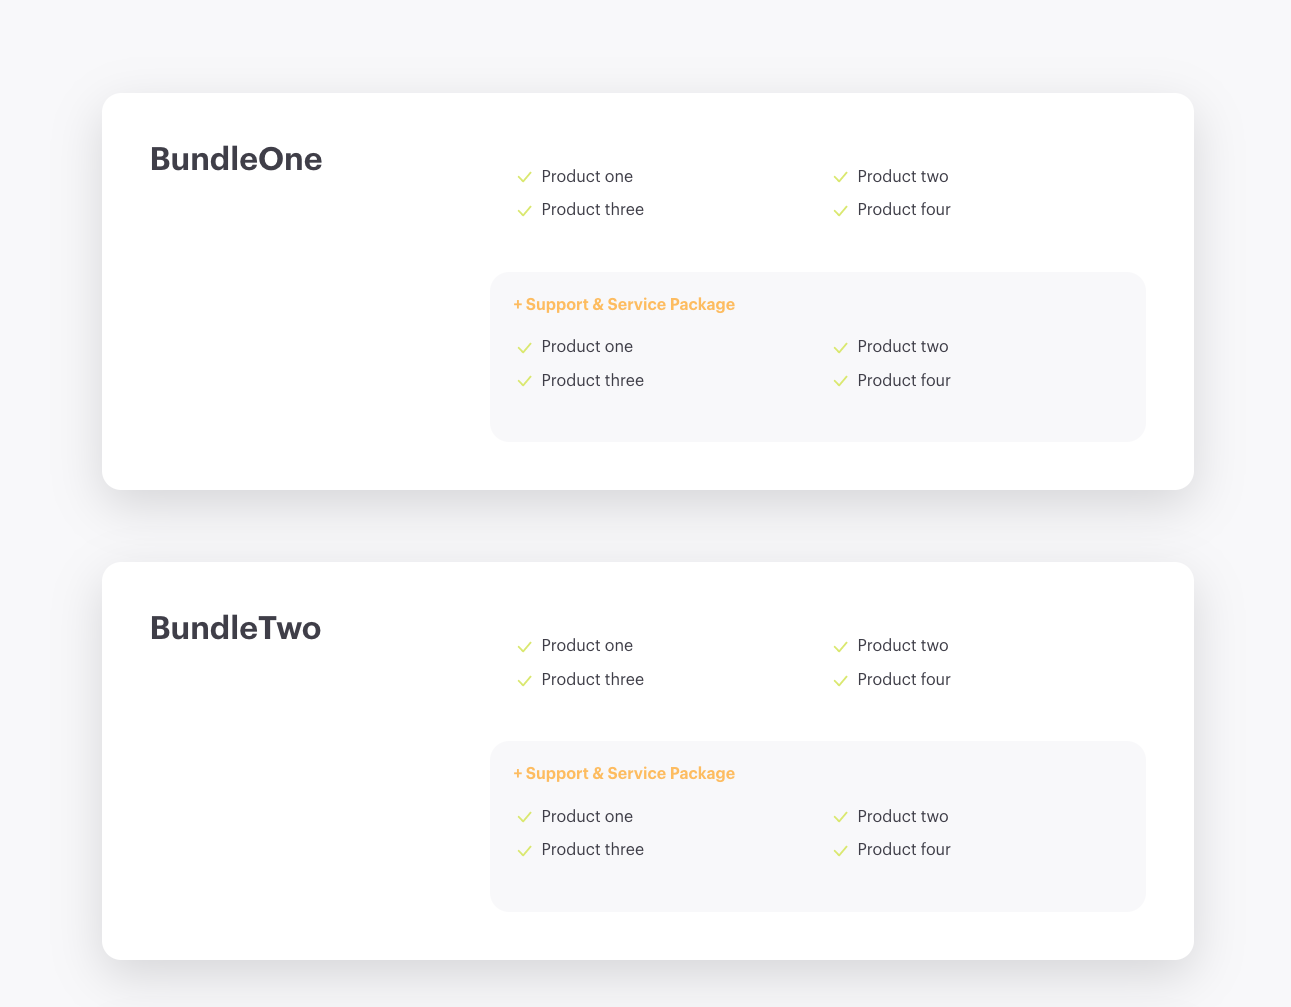Select Product four in BundleTwo top list
This screenshot has width=1291, height=1007.
(904, 679)
